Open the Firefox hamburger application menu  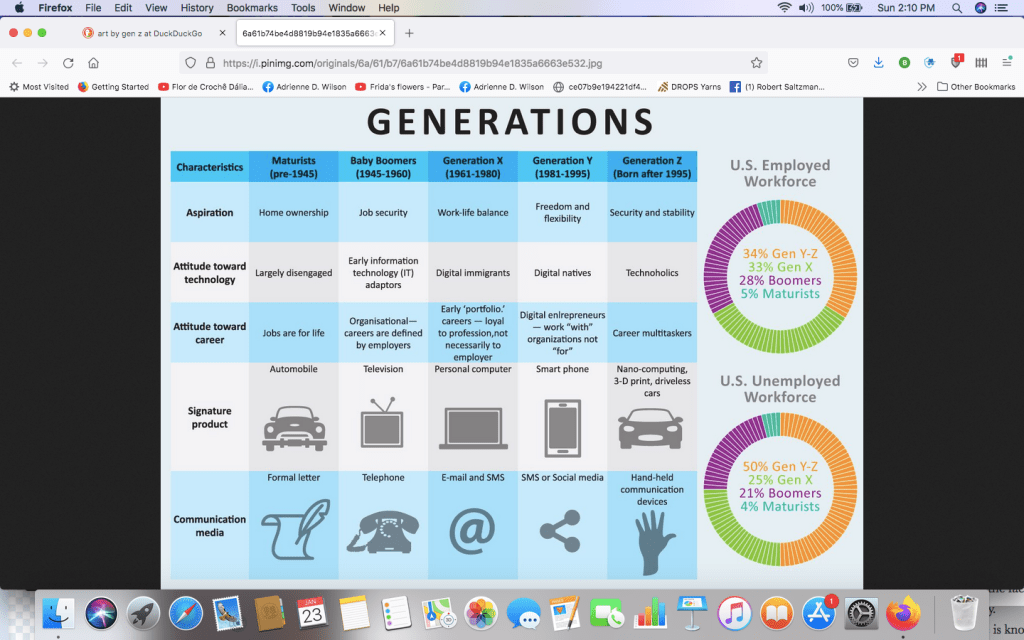coord(1006,62)
